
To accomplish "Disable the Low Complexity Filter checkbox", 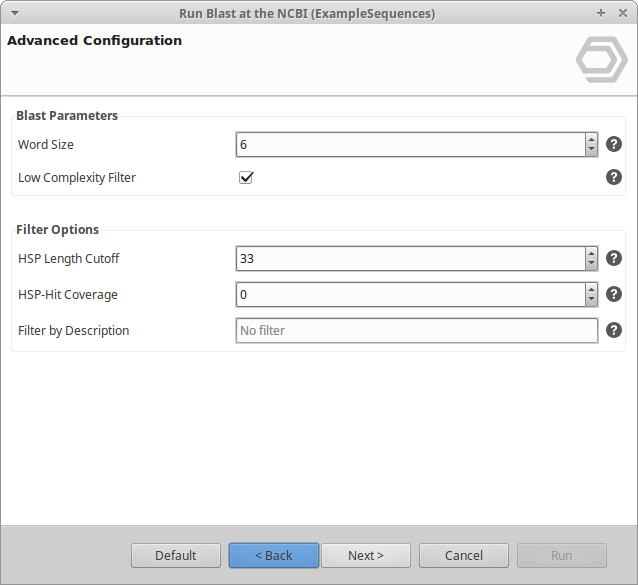I will pos(246,177).
